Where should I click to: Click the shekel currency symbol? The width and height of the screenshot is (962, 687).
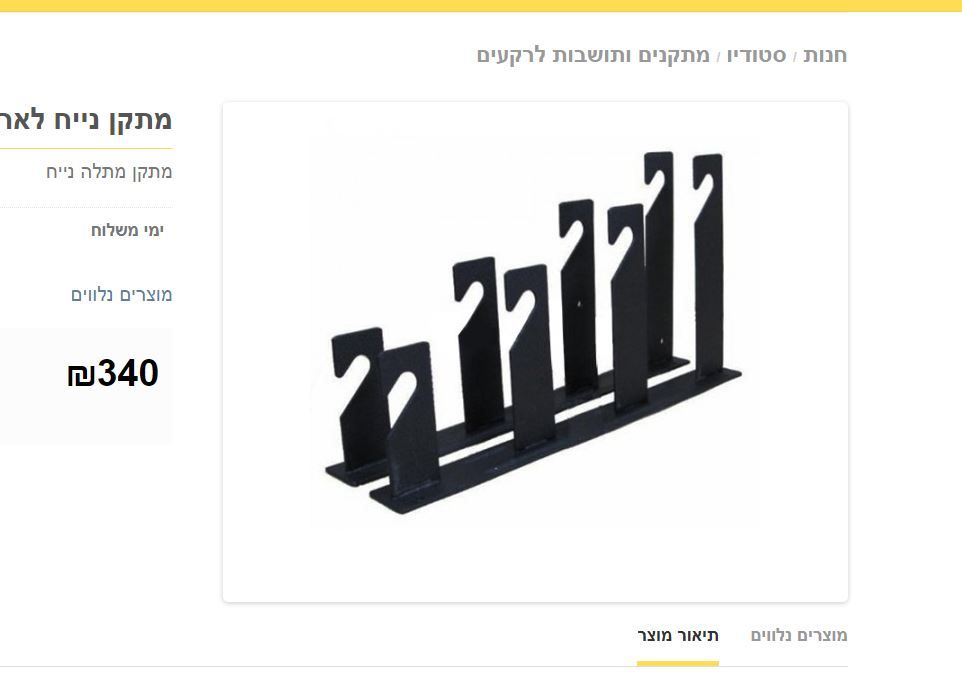[81, 376]
